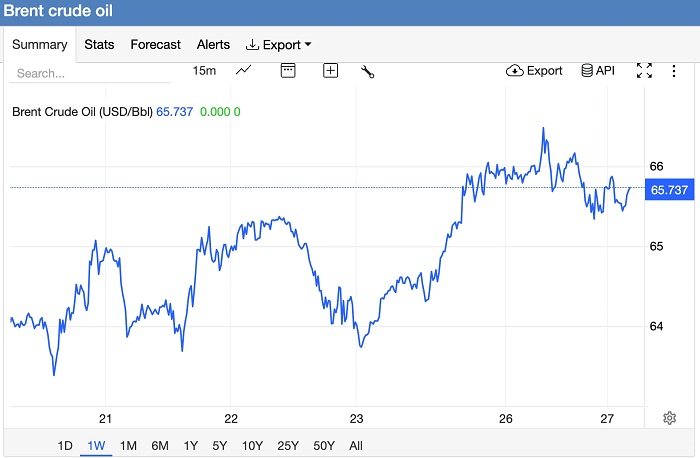Switch to the Stats tab
Image resolution: width=700 pixels, height=458 pixels.
pos(99,45)
